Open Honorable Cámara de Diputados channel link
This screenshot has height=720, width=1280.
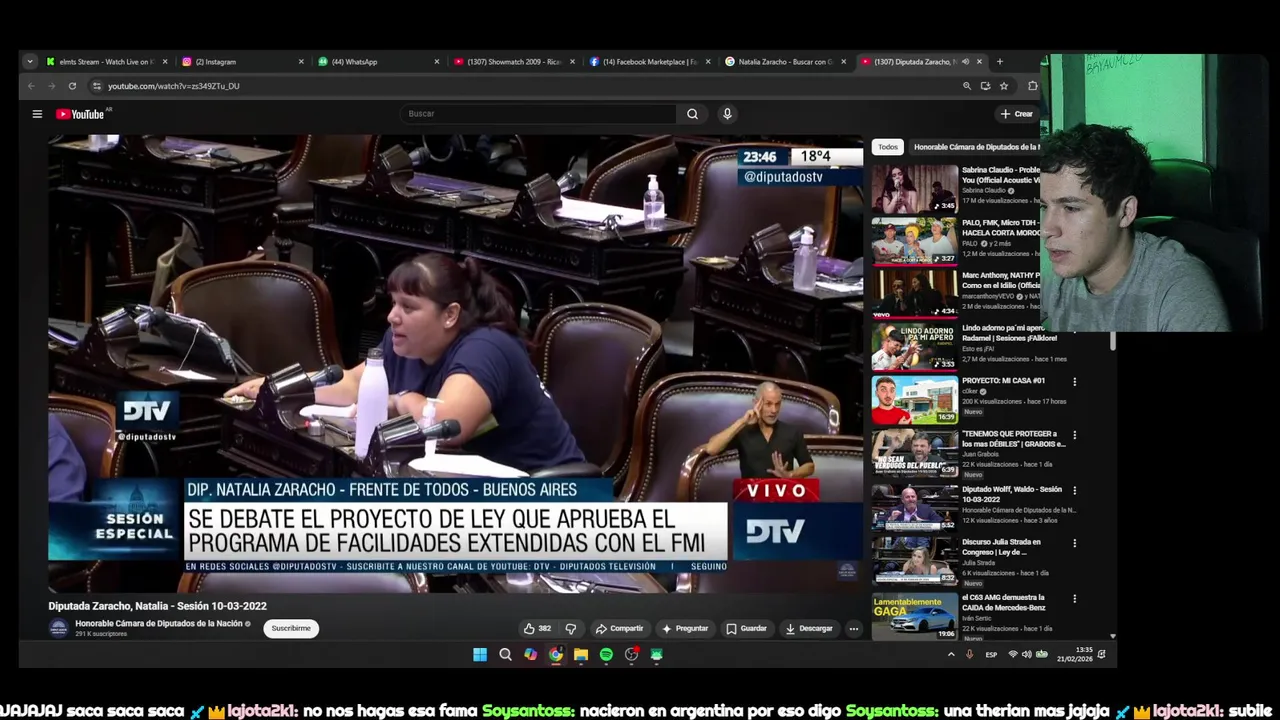(159, 623)
